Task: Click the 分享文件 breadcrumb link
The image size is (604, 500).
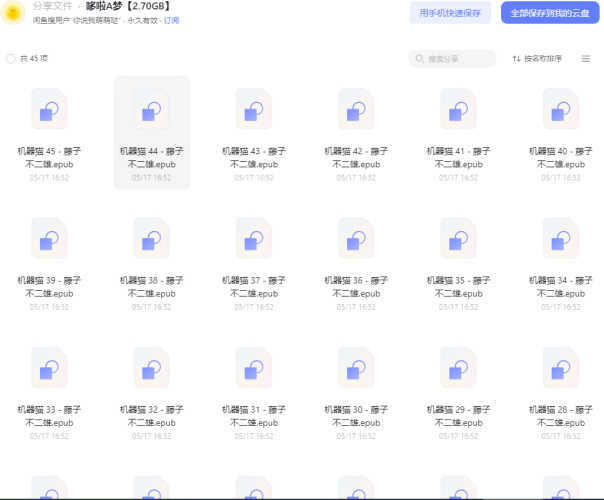Action: pyautogui.click(x=53, y=6)
